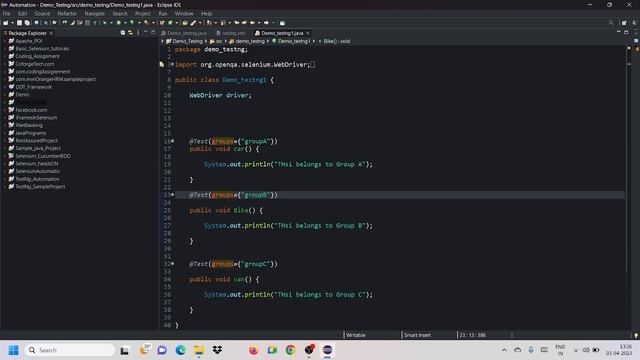
Task: Minimize the editor area
Action: pos(618,32)
